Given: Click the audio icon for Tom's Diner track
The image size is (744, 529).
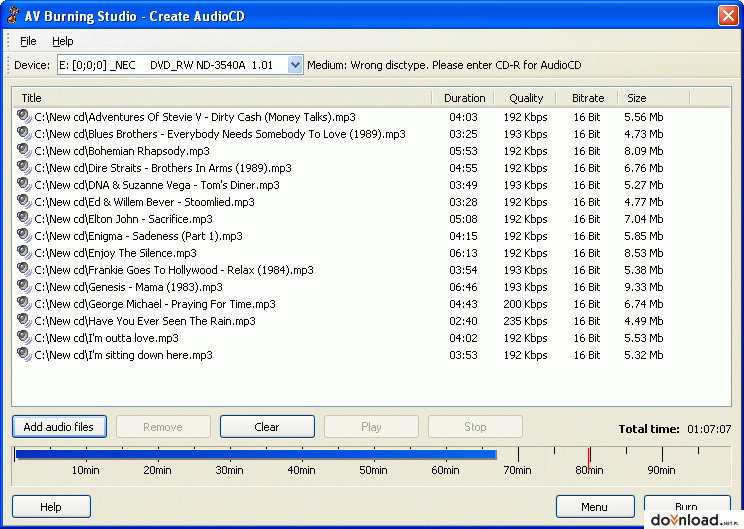Looking at the screenshot, I should [x=23, y=185].
